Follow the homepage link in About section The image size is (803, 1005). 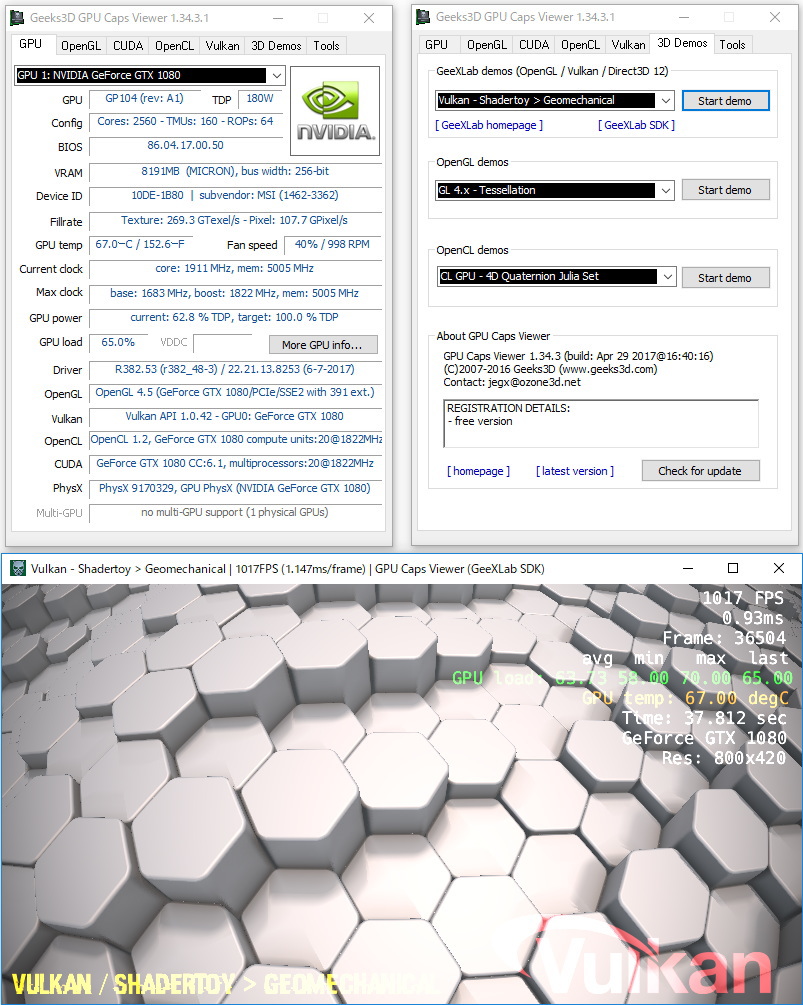(x=478, y=471)
